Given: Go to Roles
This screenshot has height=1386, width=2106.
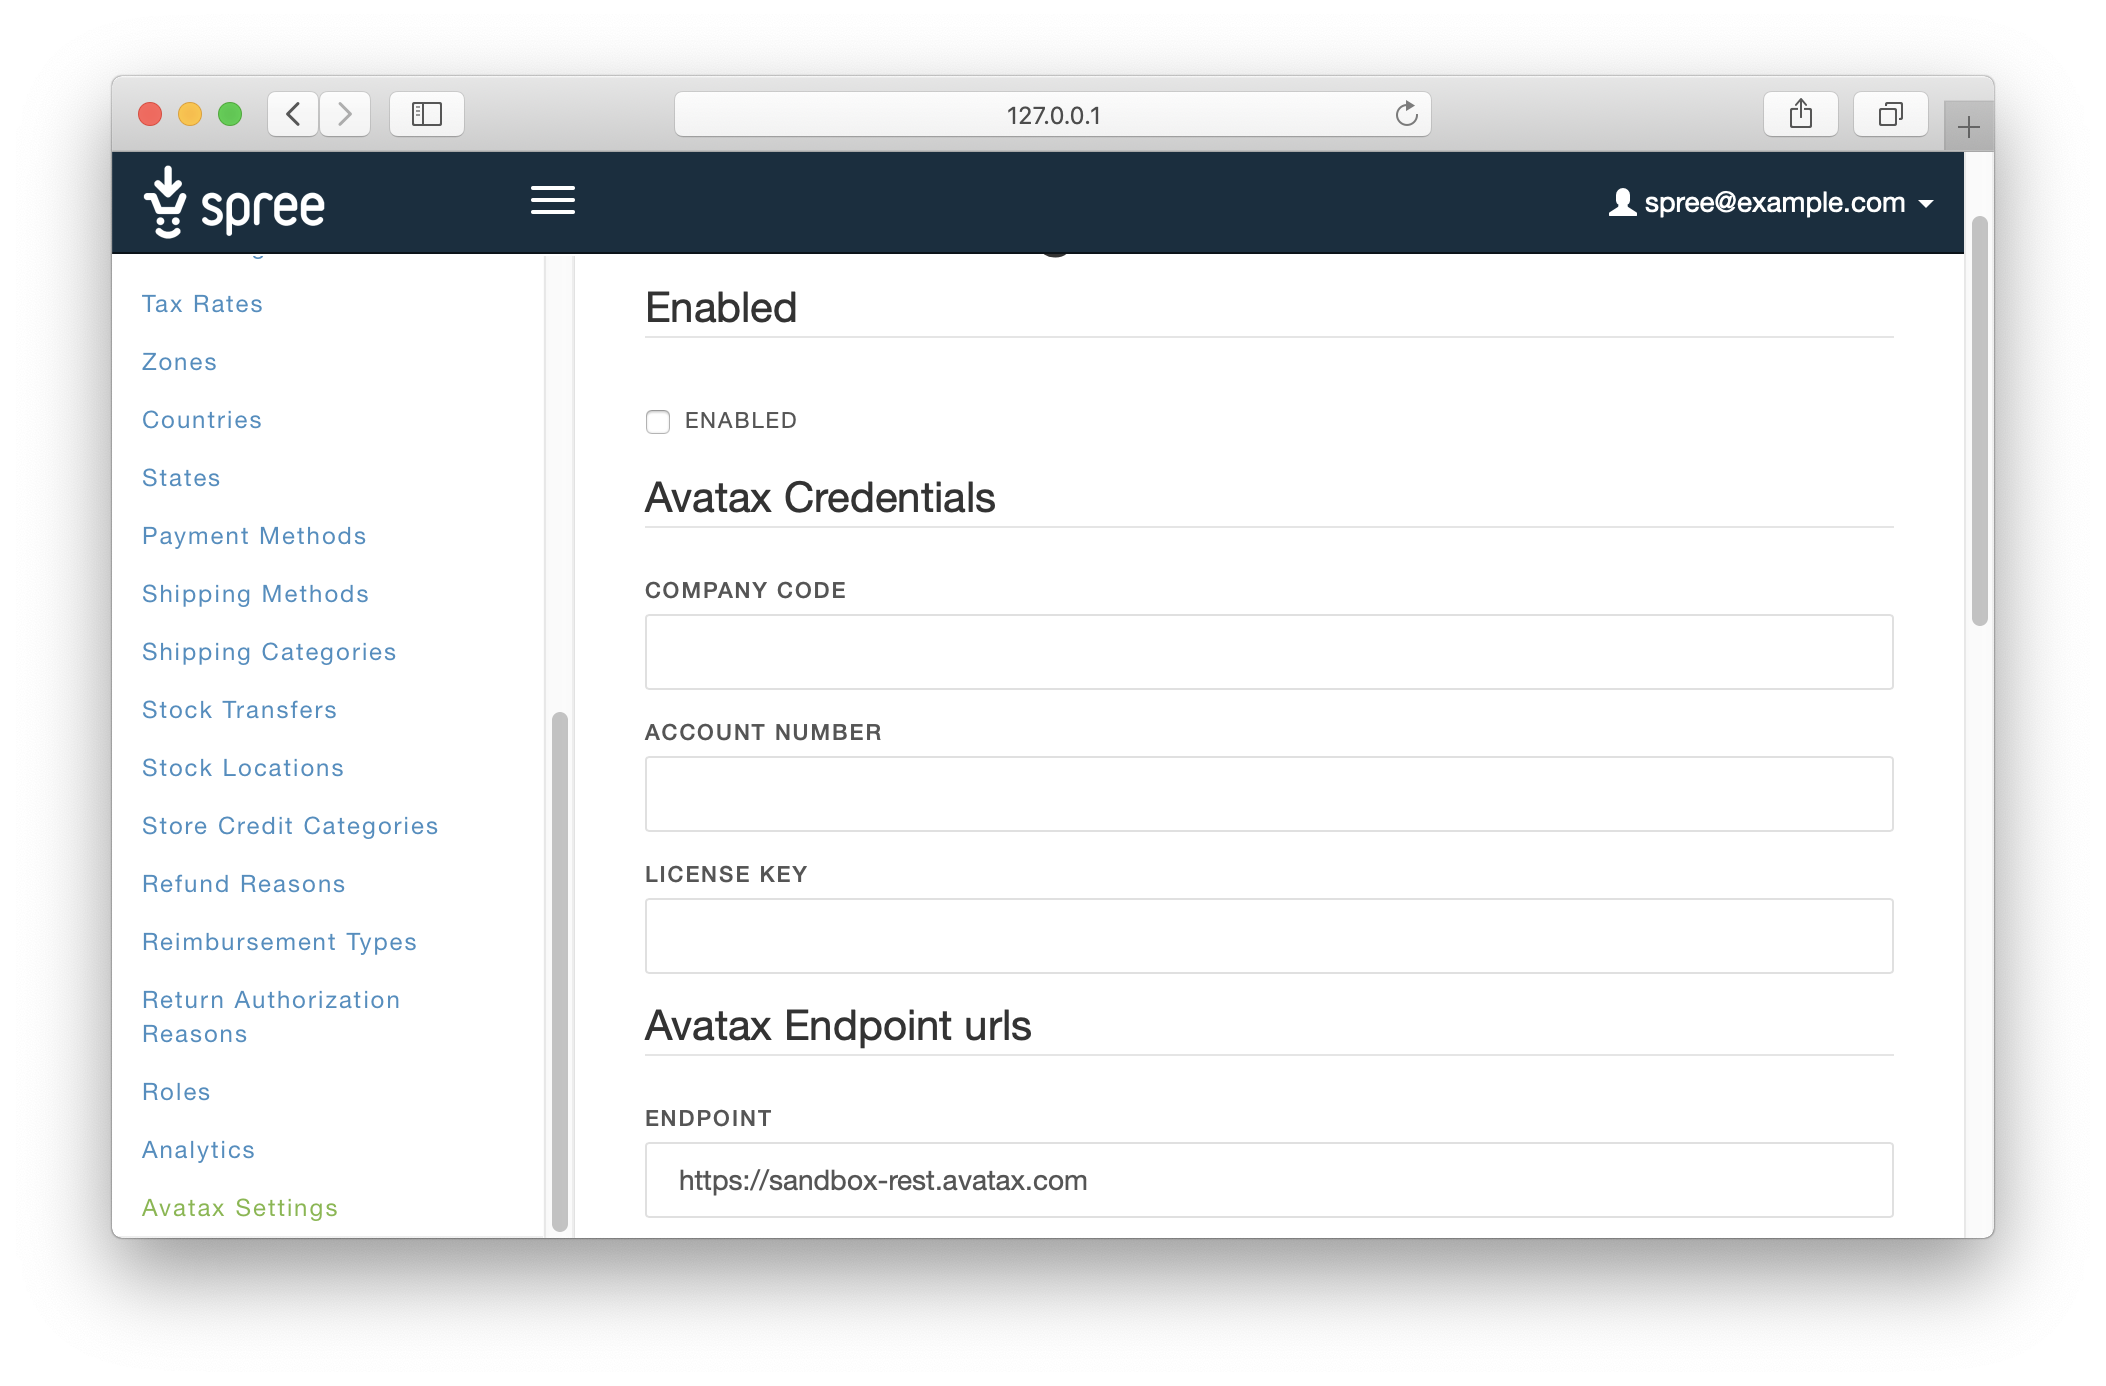Looking at the screenshot, I should pos(176,1092).
